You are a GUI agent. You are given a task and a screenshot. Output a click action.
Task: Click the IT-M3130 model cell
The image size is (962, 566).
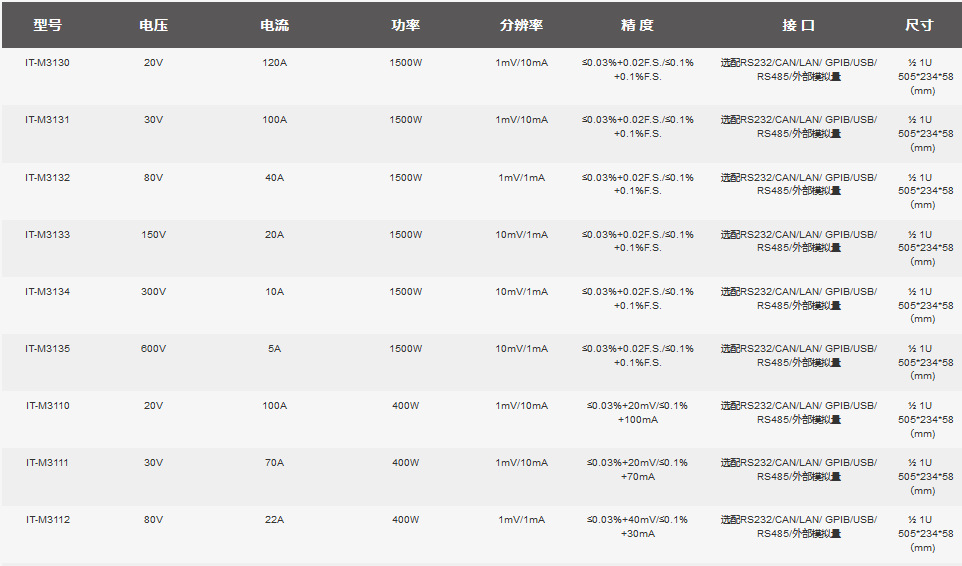click(x=47, y=63)
